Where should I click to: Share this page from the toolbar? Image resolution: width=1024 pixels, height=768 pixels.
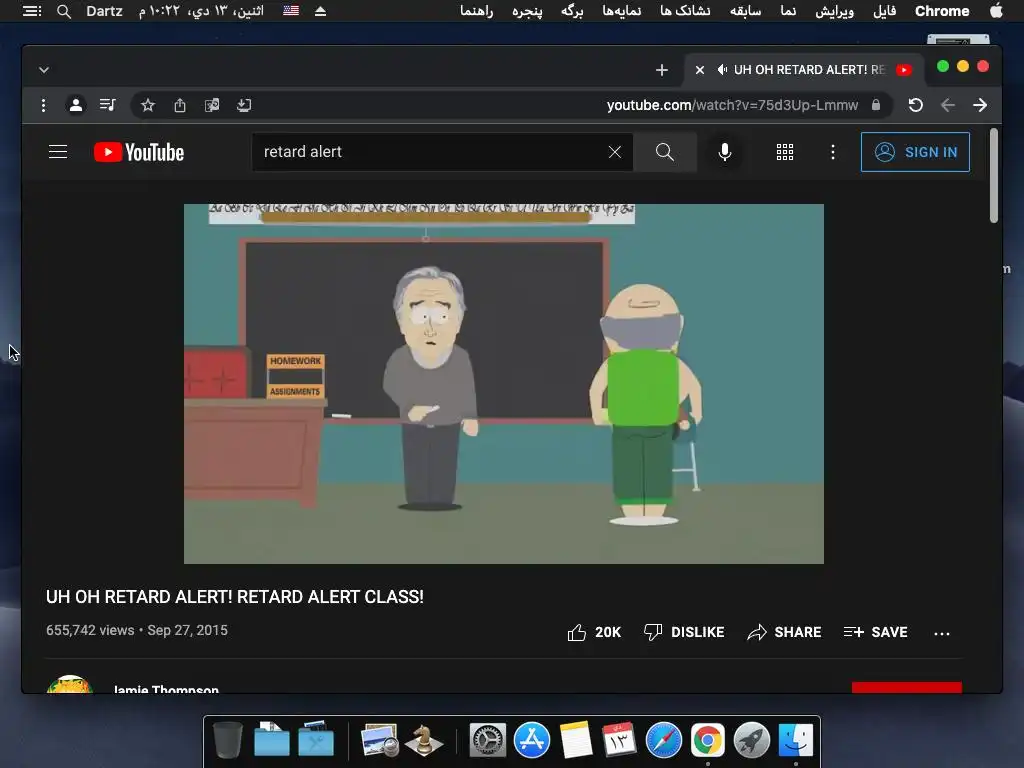pos(180,105)
